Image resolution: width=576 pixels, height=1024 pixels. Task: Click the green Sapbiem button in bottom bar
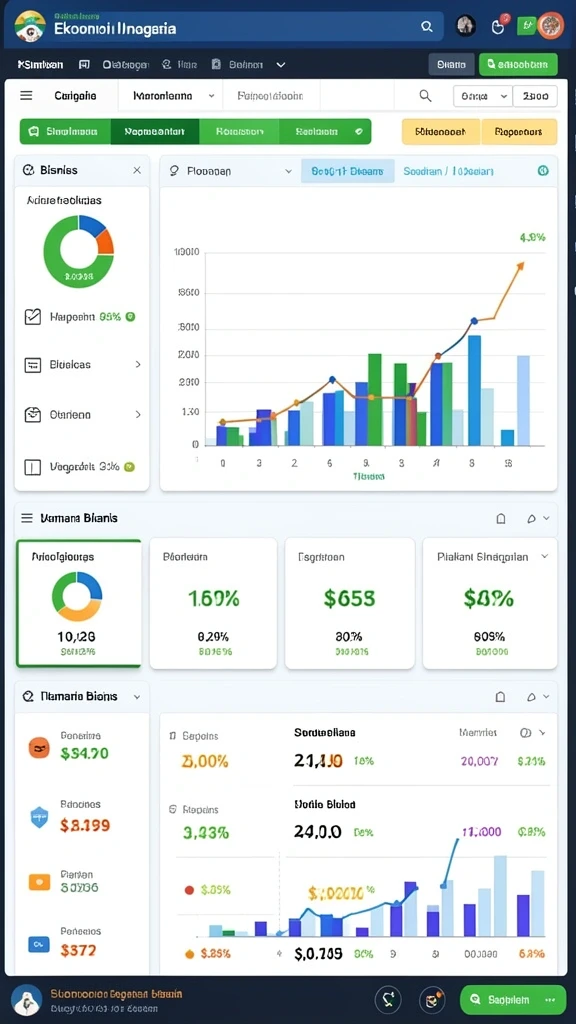513,1000
